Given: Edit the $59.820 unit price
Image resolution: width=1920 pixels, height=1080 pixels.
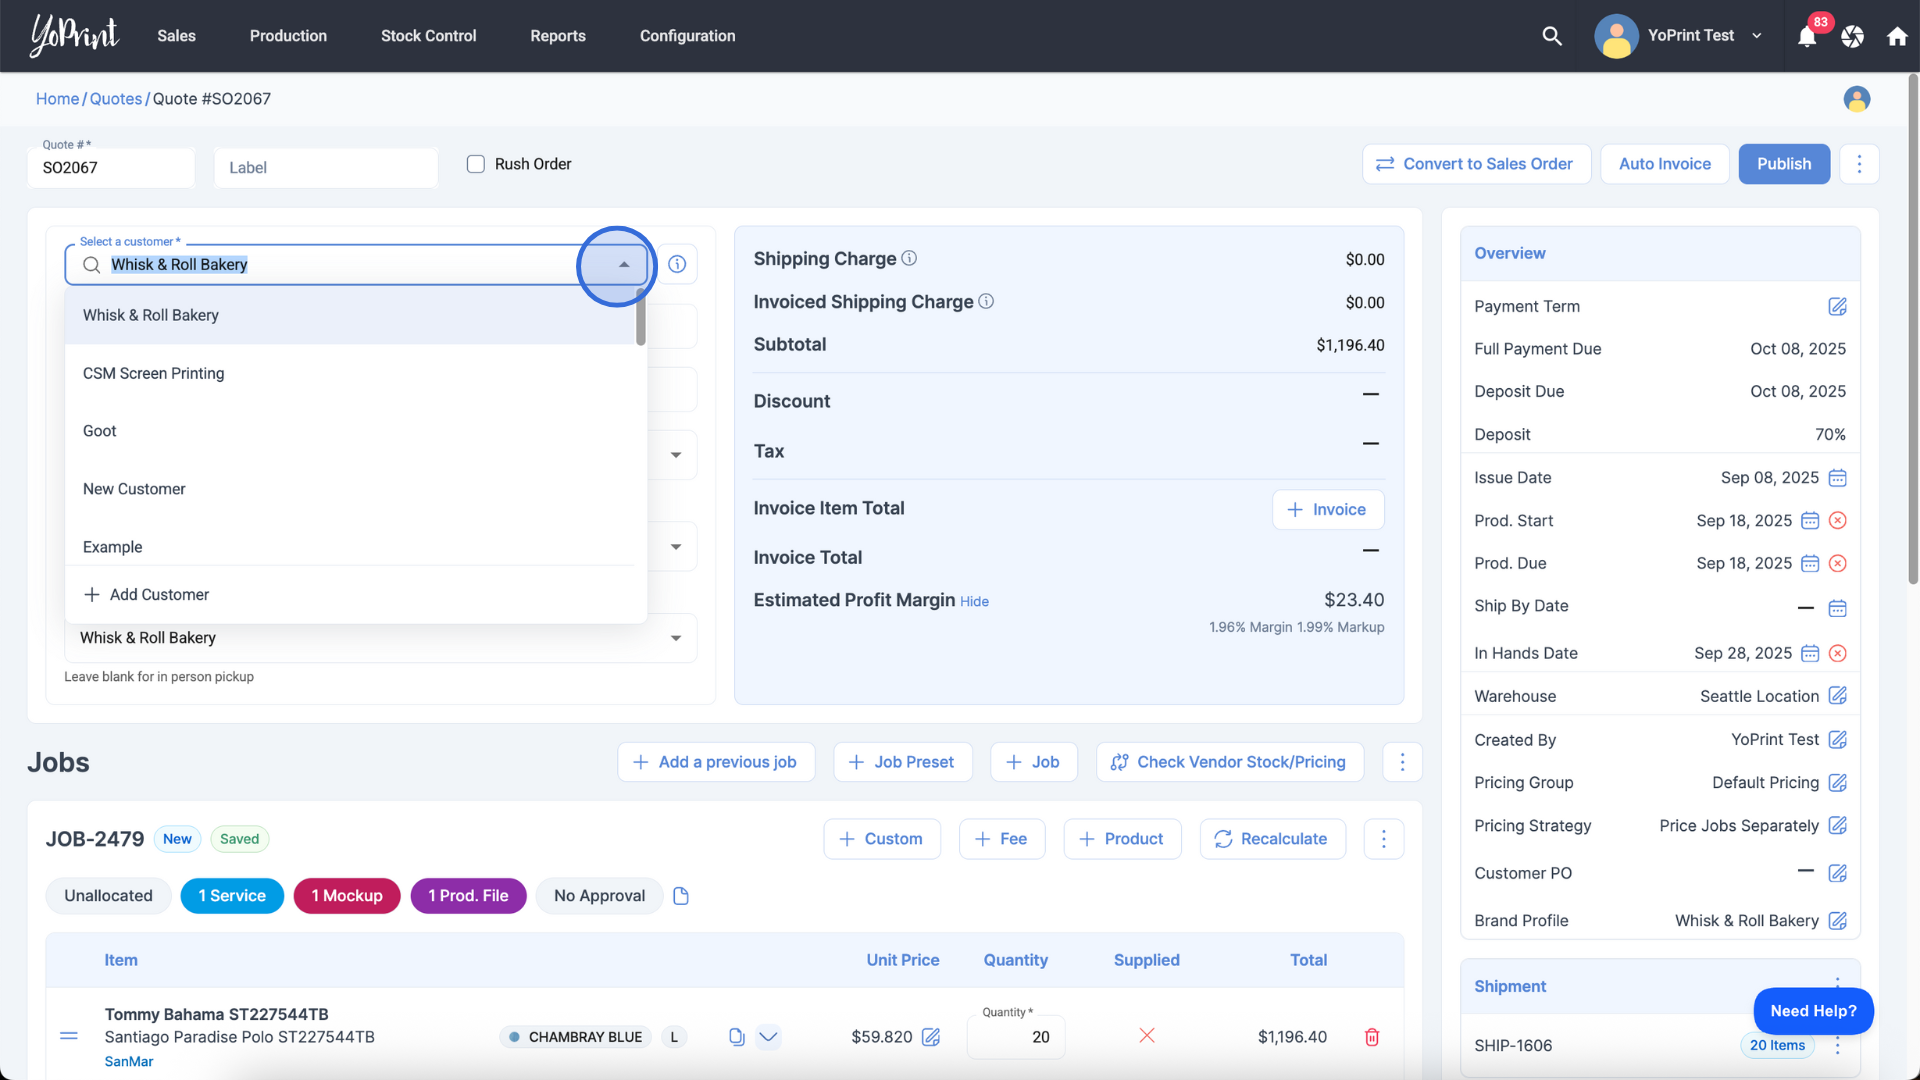Looking at the screenshot, I should click(x=931, y=1037).
